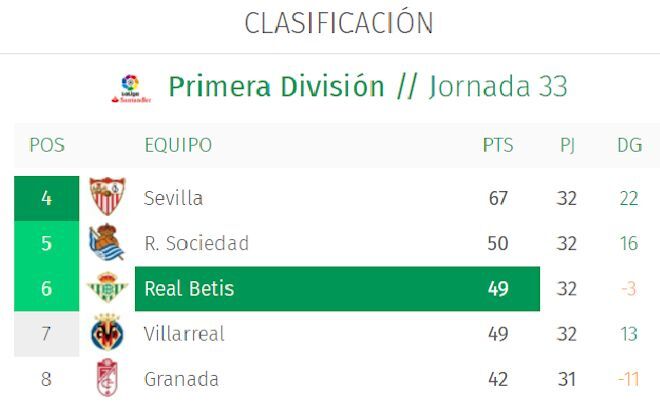Open the Sevilla team name link
This screenshot has height=404, width=660.
[x=173, y=198]
